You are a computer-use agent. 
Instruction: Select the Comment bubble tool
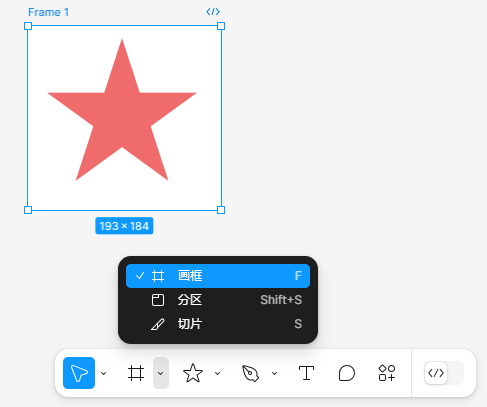click(x=347, y=373)
